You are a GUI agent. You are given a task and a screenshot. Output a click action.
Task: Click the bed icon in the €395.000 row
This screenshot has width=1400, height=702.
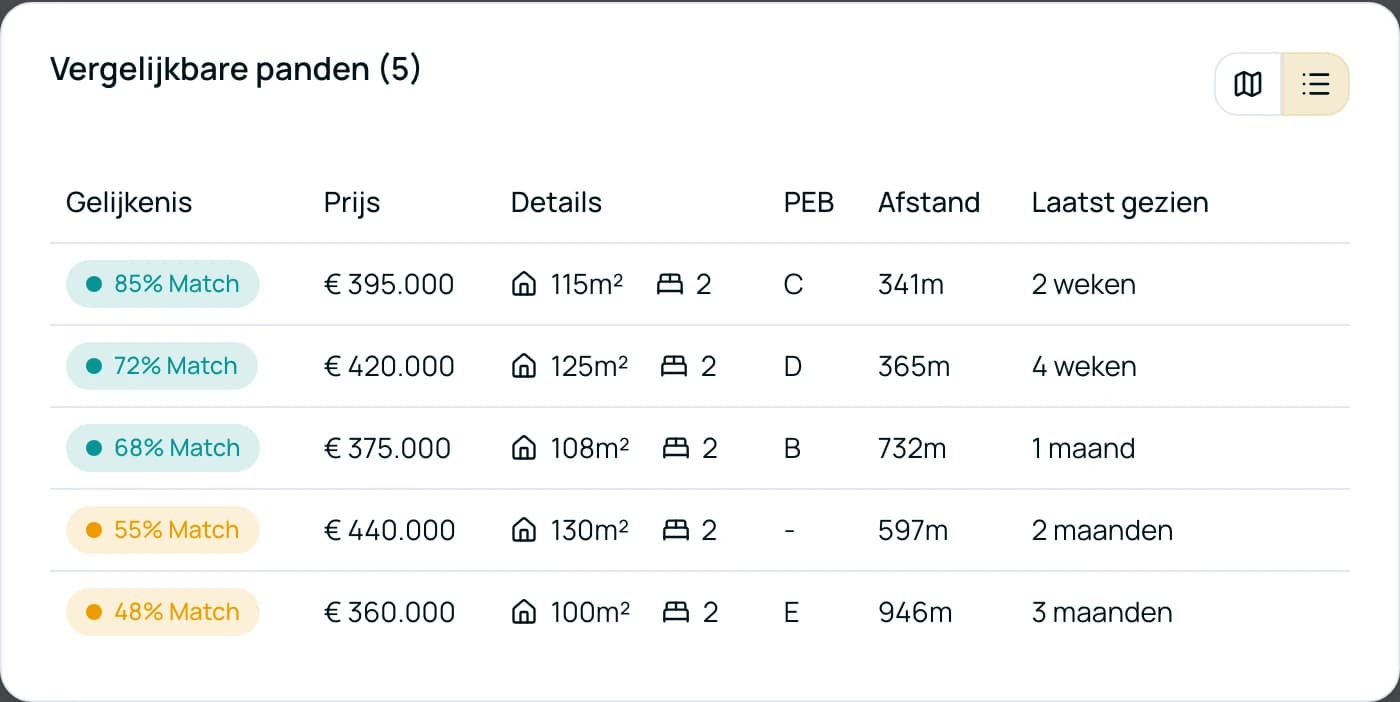click(669, 285)
